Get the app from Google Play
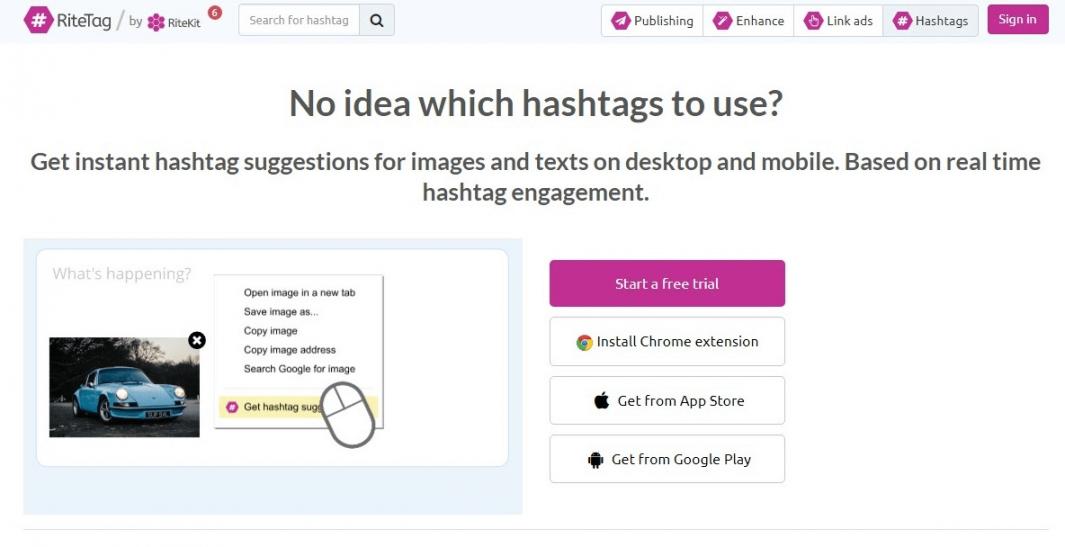 (667, 459)
